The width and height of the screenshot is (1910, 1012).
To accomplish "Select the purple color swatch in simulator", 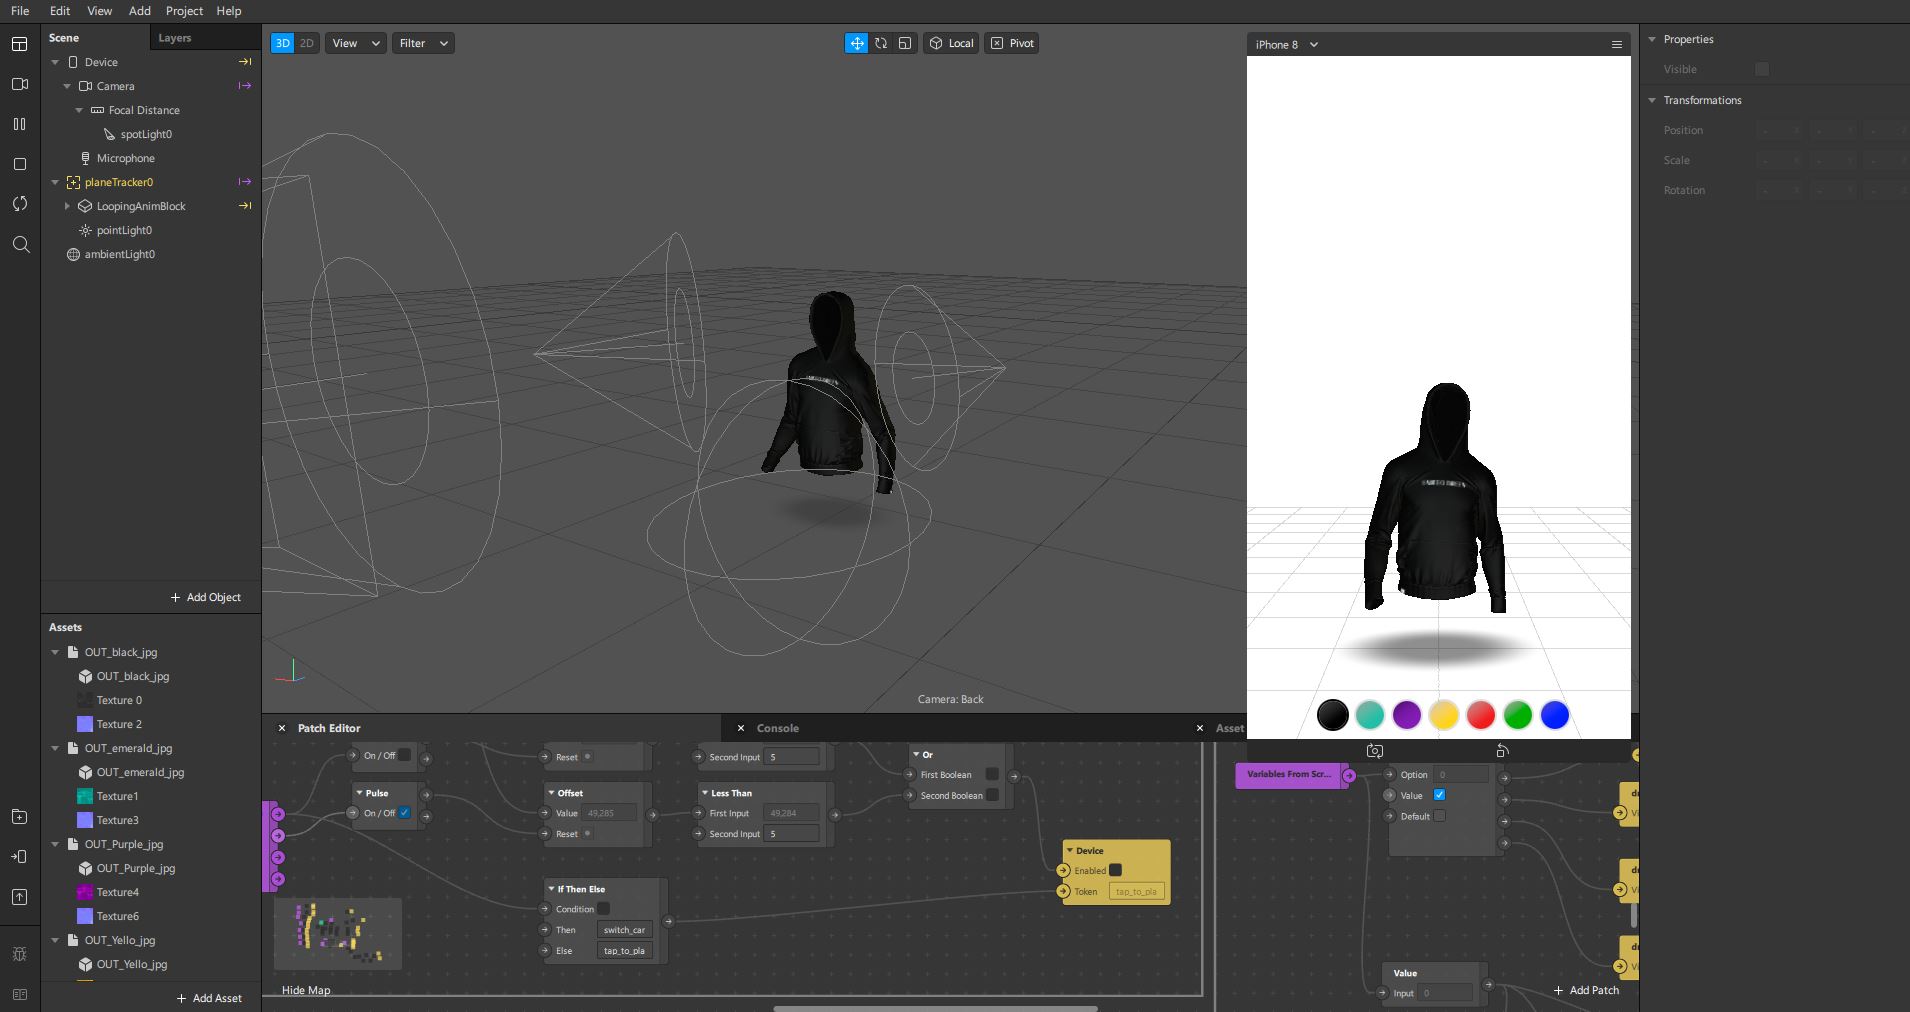I will coord(1406,715).
